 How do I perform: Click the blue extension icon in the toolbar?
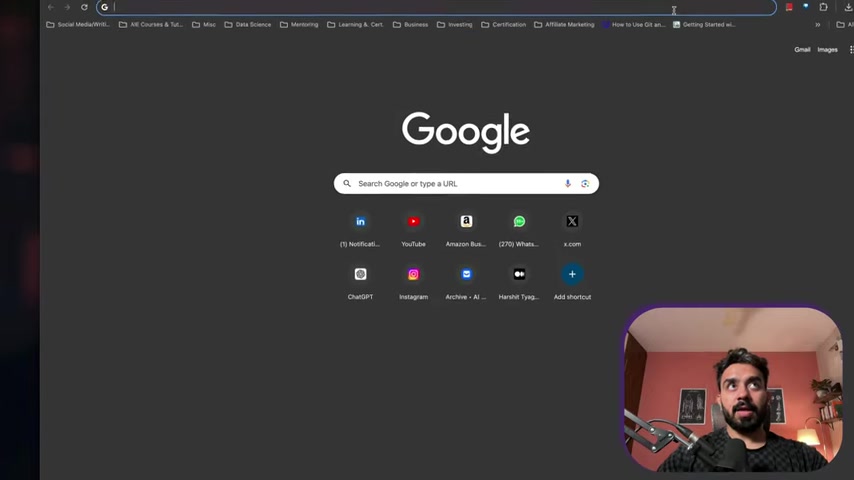pos(806,7)
